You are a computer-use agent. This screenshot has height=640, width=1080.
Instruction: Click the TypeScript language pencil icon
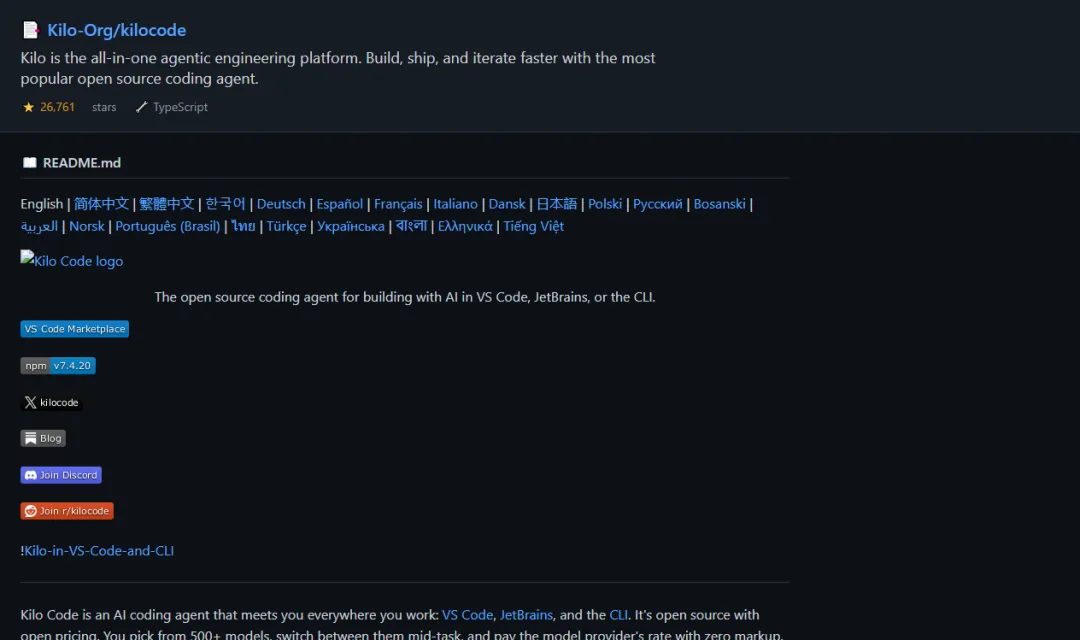tap(141, 107)
